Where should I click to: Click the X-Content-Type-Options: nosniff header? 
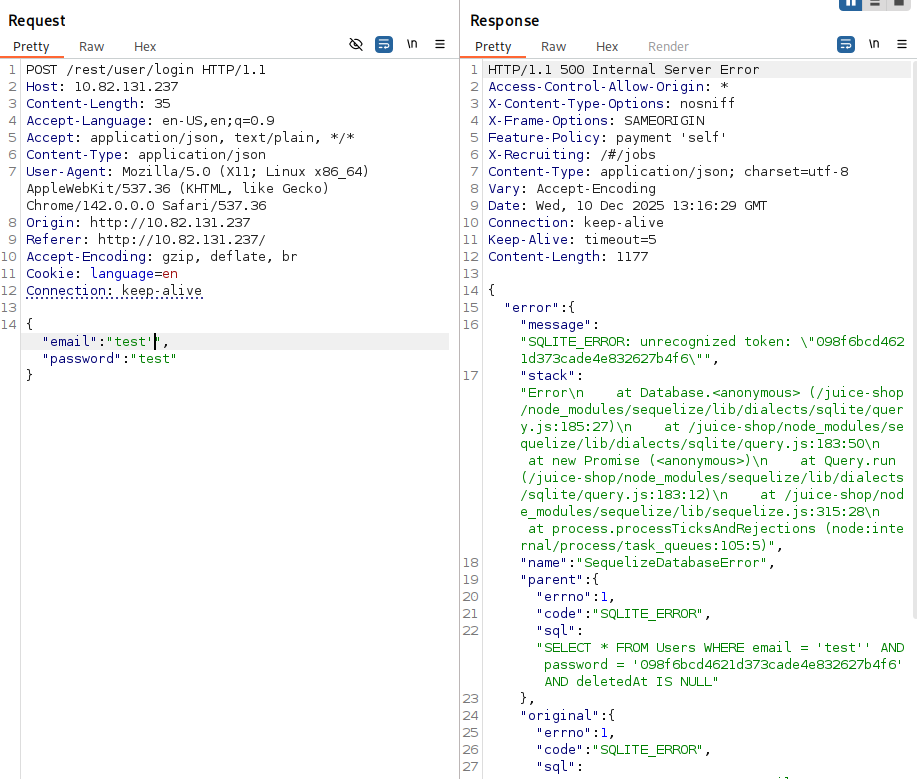(611, 104)
